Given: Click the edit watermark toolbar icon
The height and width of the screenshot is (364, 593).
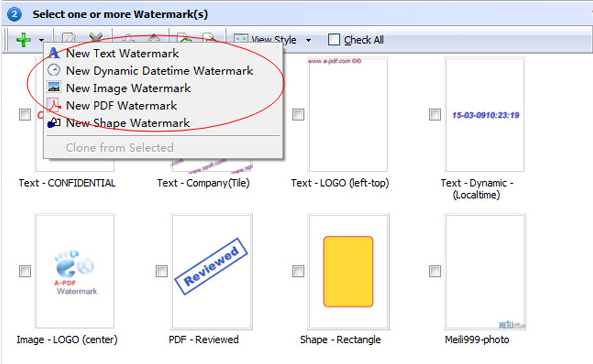Looking at the screenshot, I should (x=69, y=37).
